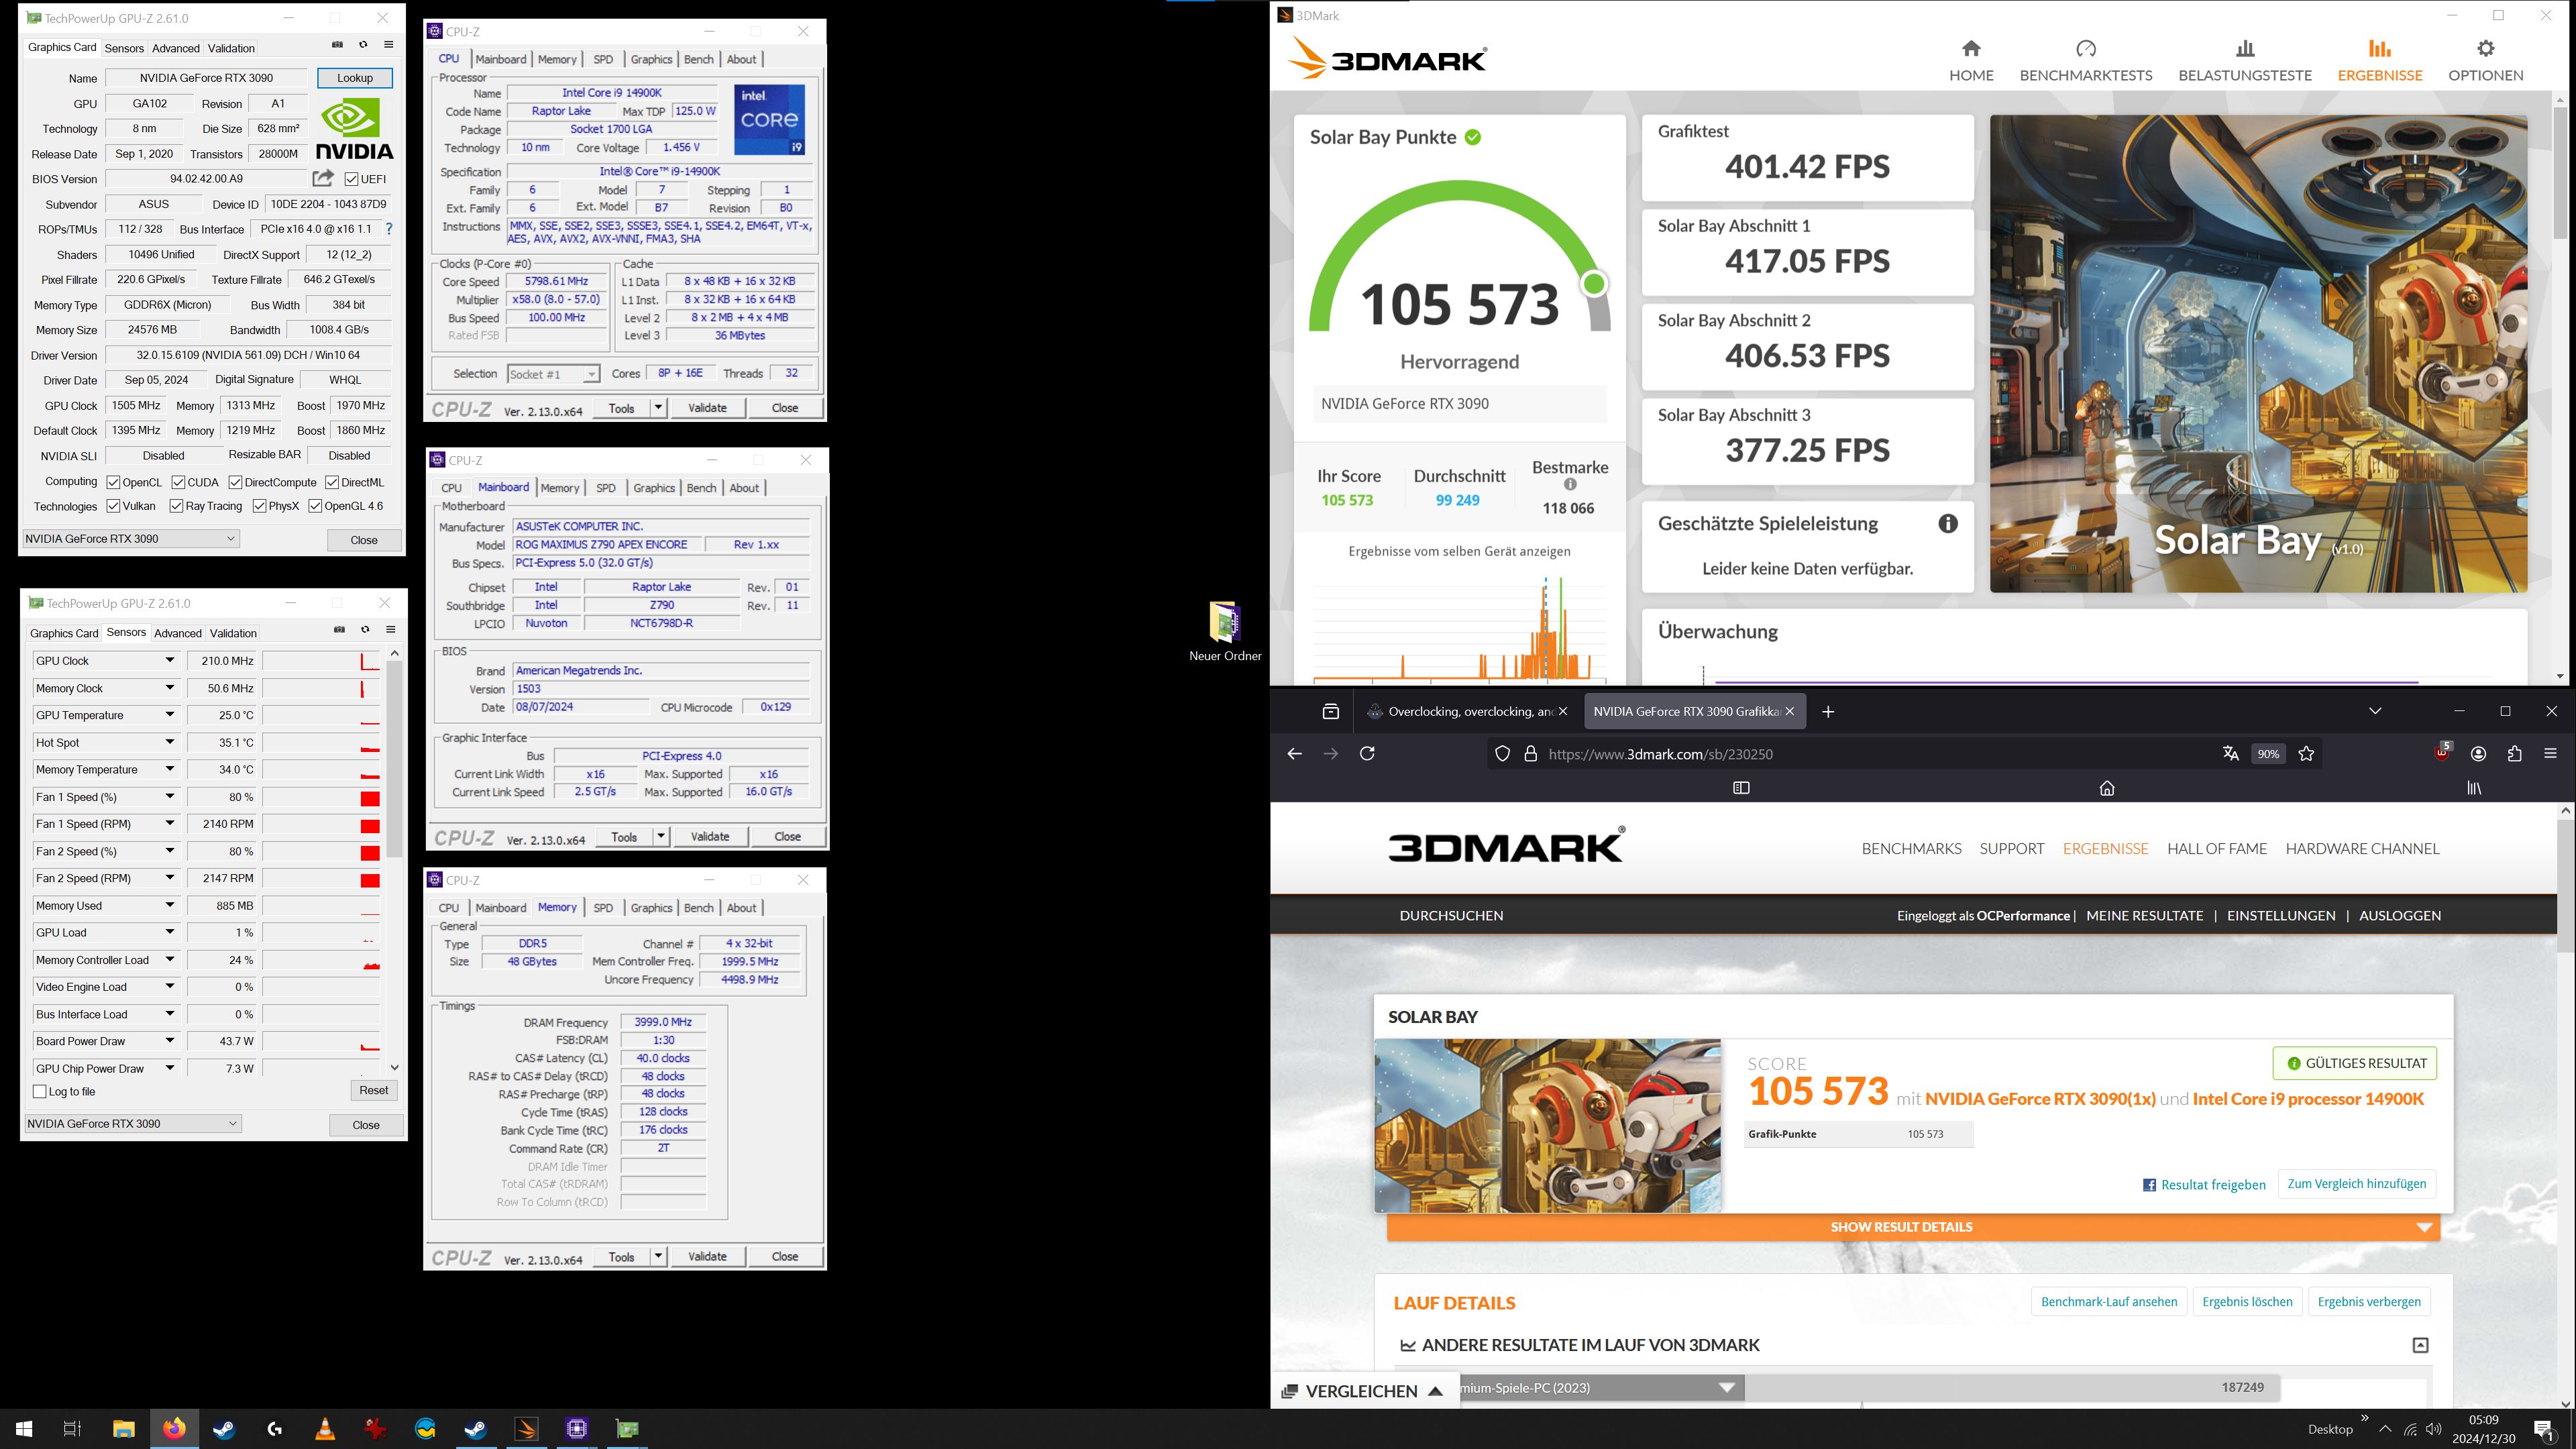Open the Tools dropdown arrow in CPU-Z CPU window

(x=658, y=407)
